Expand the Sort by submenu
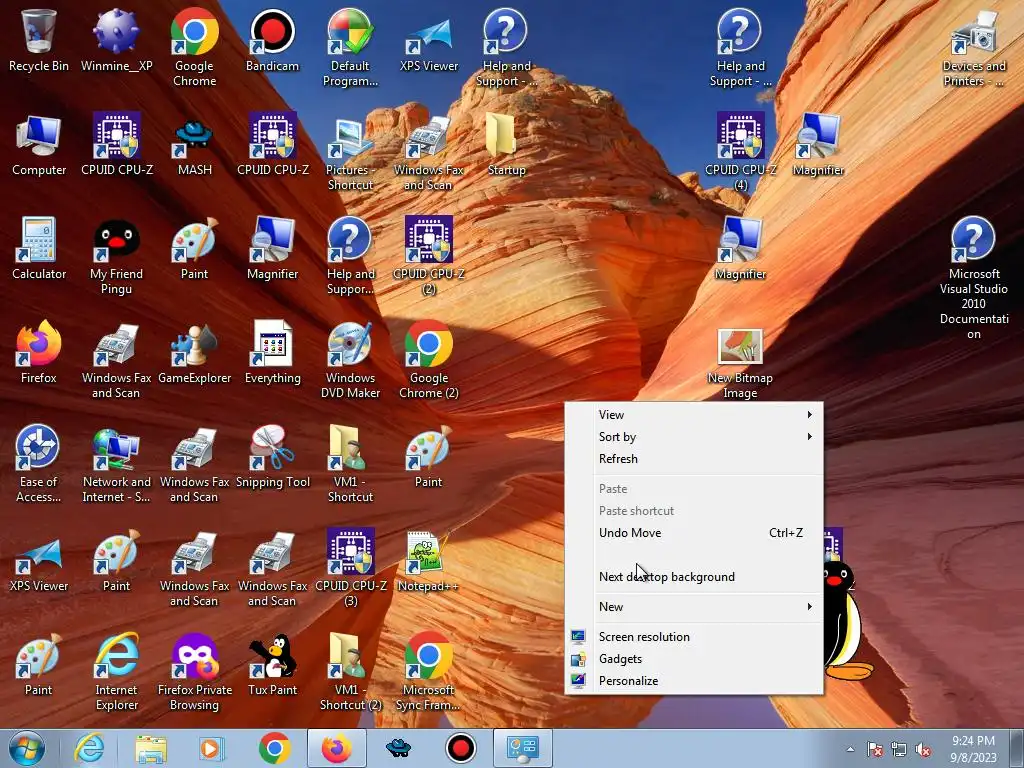This screenshot has height=768, width=1024. pyautogui.click(x=694, y=437)
